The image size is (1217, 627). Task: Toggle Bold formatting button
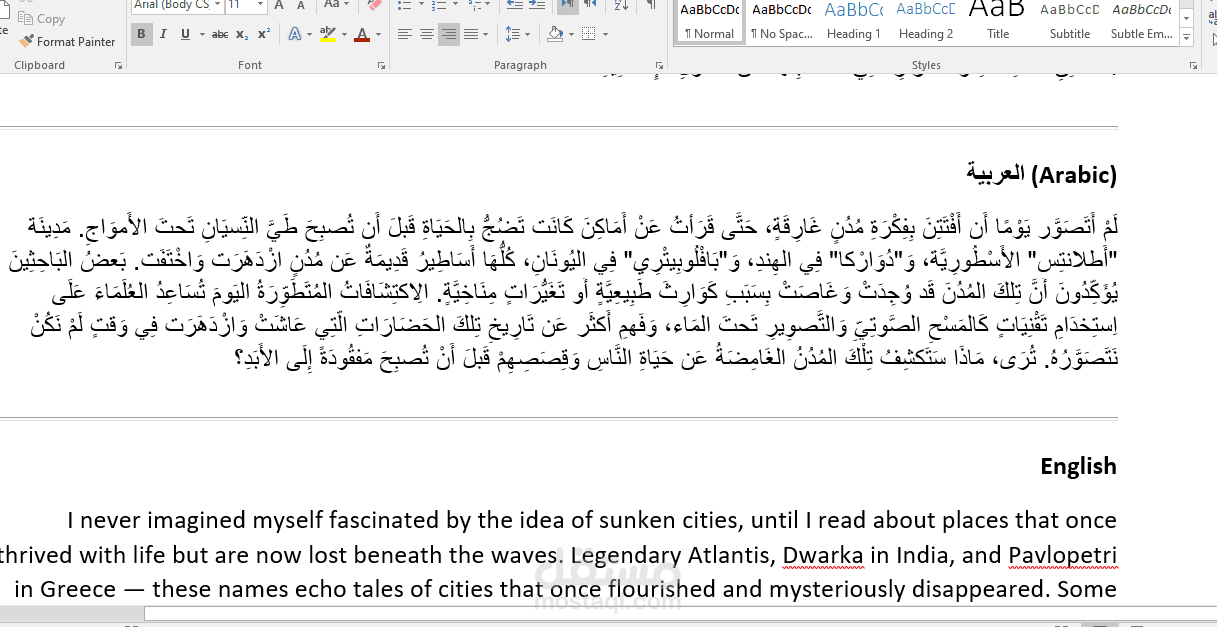point(141,34)
